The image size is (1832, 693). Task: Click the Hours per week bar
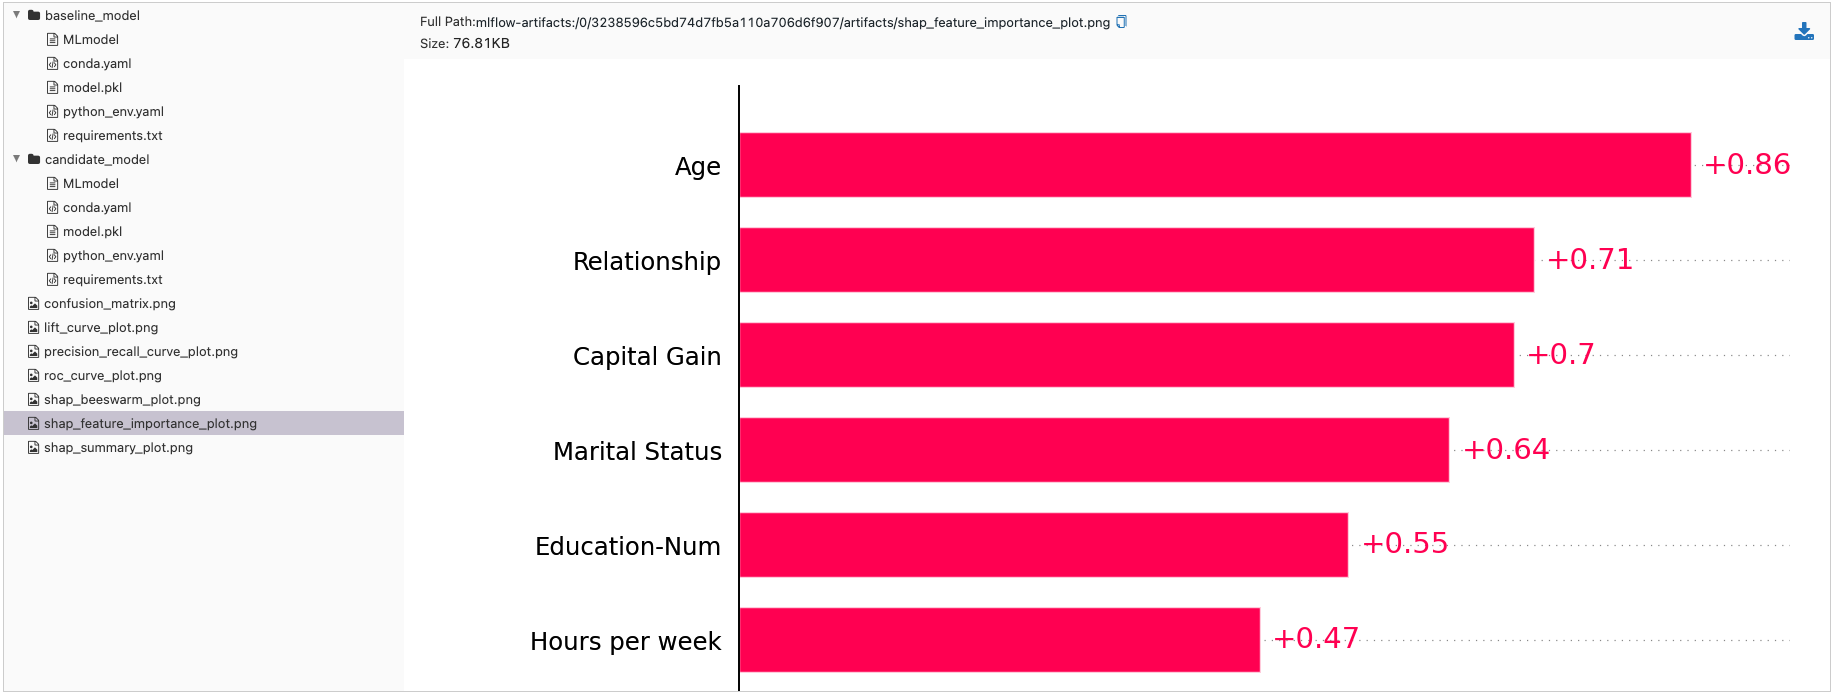click(x=999, y=640)
